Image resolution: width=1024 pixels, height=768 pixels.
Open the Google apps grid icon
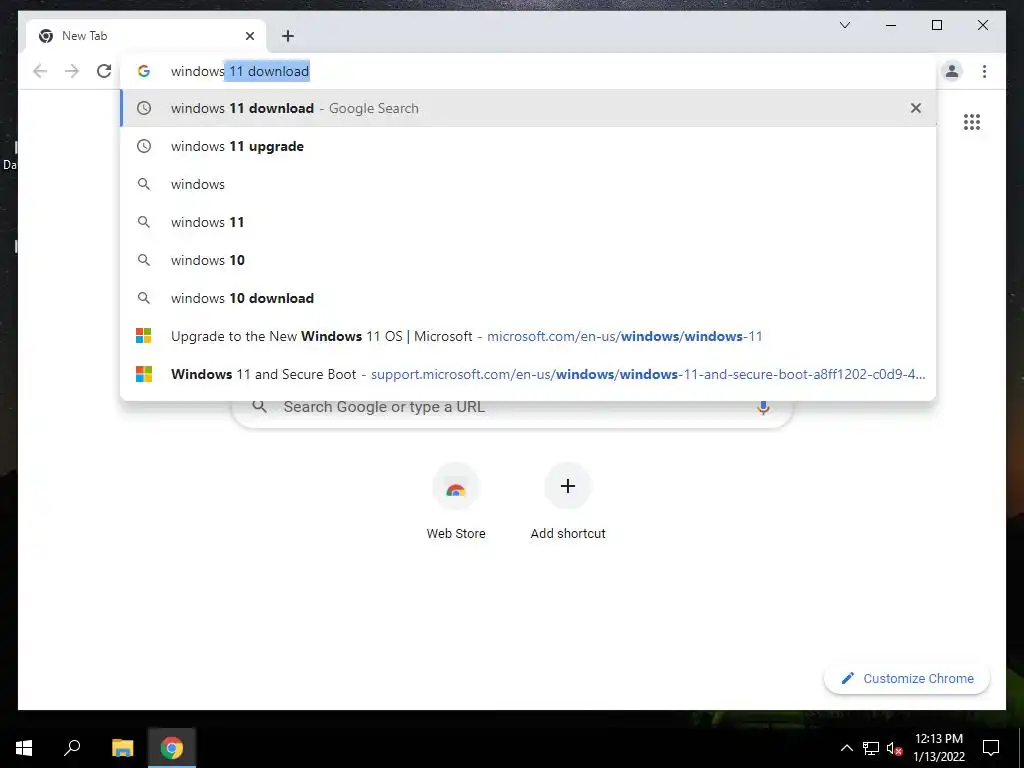pyautogui.click(x=972, y=121)
